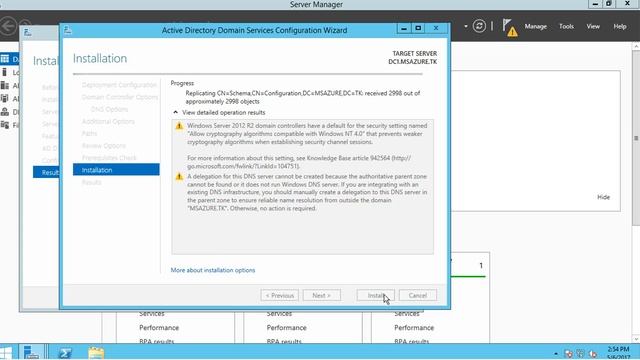The image size is (640, 360).
Task: Click Hide in the Server Manager welcome tile
Action: [x=603, y=197]
